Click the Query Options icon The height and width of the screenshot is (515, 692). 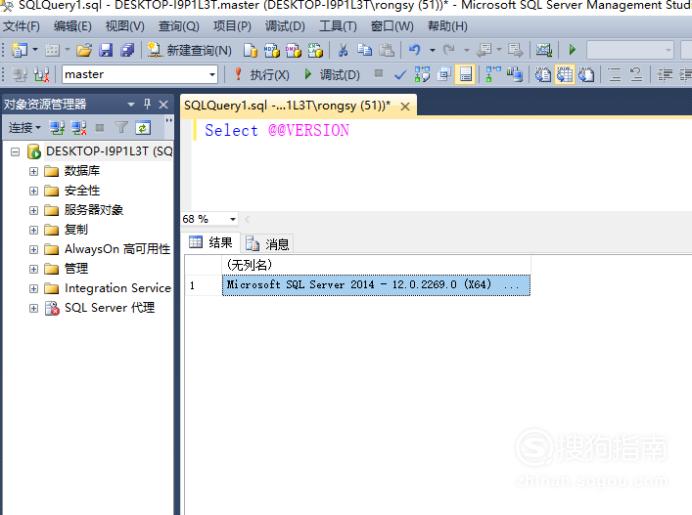pyautogui.click(x=444, y=75)
